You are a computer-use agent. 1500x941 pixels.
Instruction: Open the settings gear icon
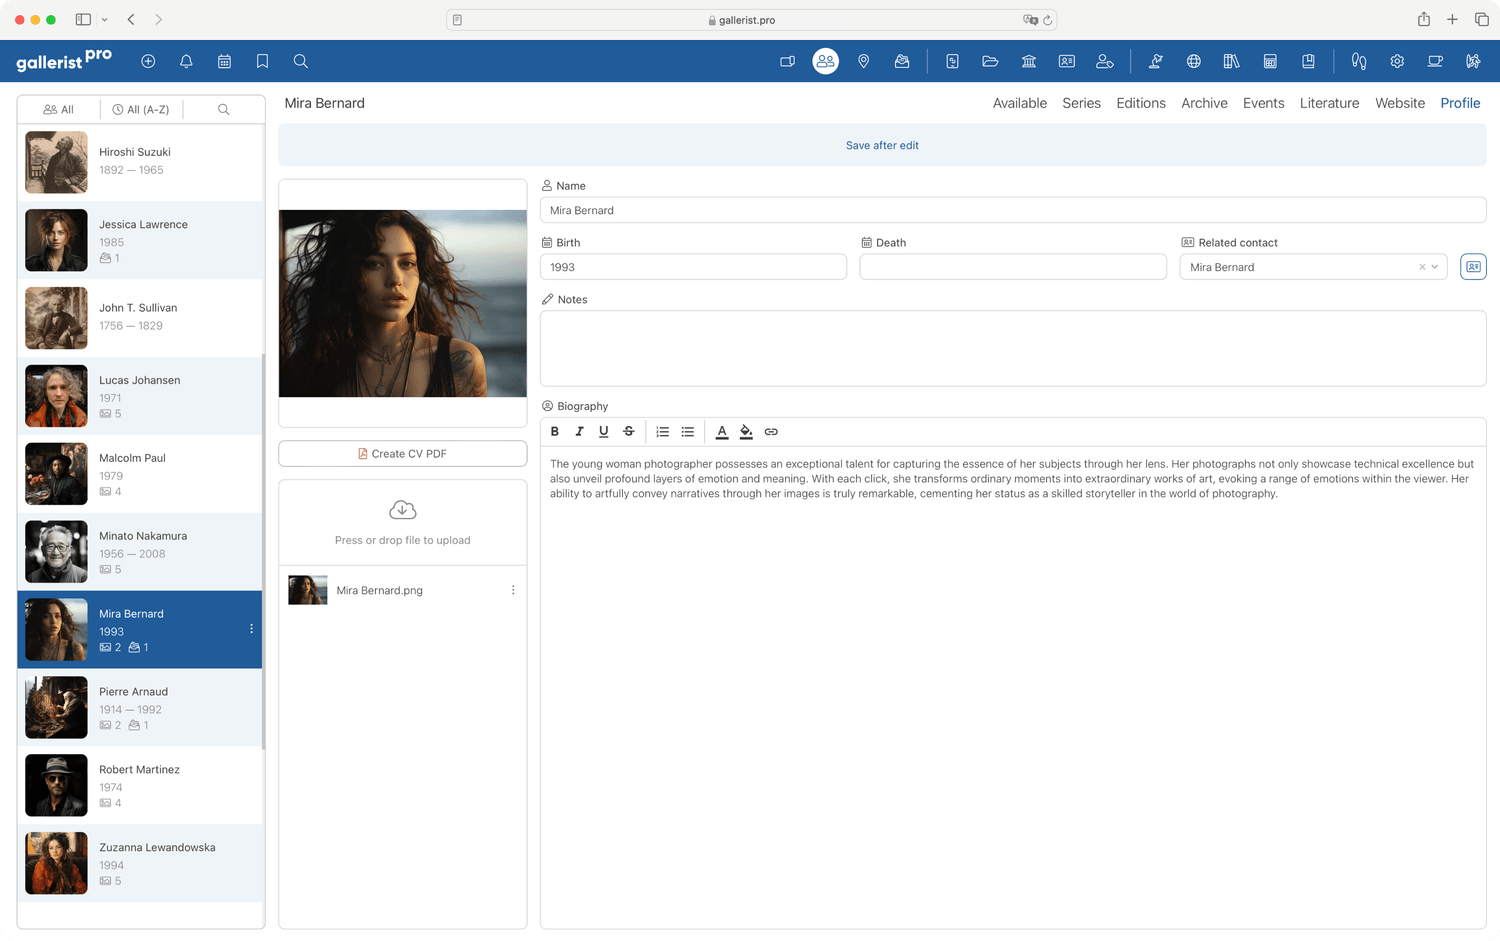[1397, 61]
